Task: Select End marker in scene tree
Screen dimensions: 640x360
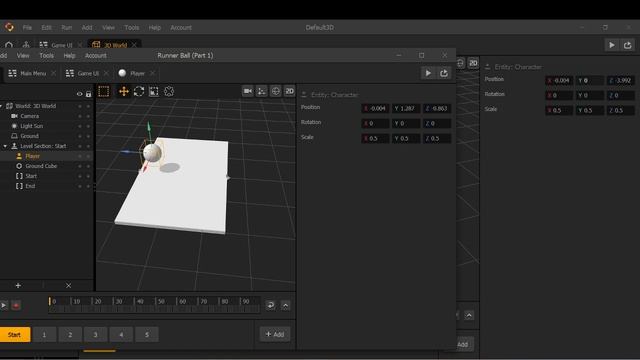Action: pyautogui.click(x=30, y=186)
